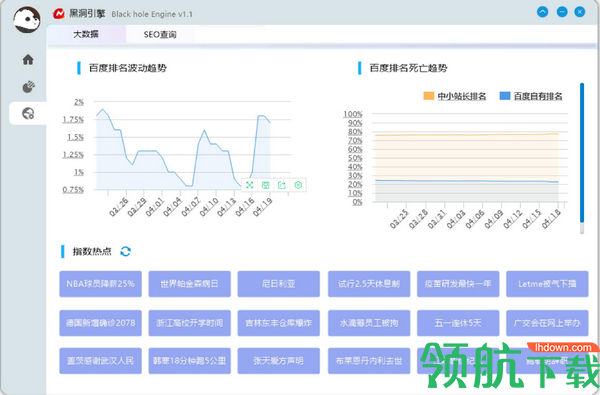This screenshot has height=395, width=600.
Task: Switch to the SEO查询 tab
Action: (160, 34)
